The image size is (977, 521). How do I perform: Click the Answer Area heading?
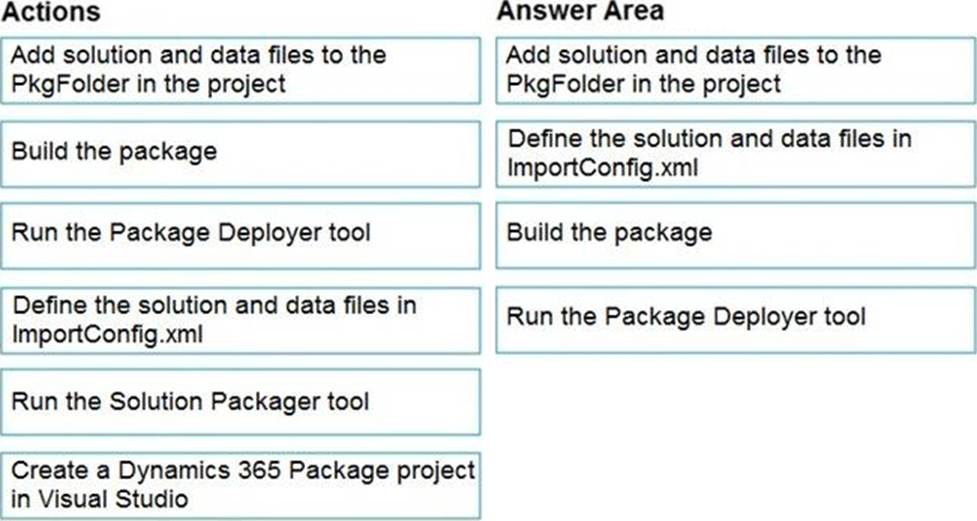tap(580, 11)
